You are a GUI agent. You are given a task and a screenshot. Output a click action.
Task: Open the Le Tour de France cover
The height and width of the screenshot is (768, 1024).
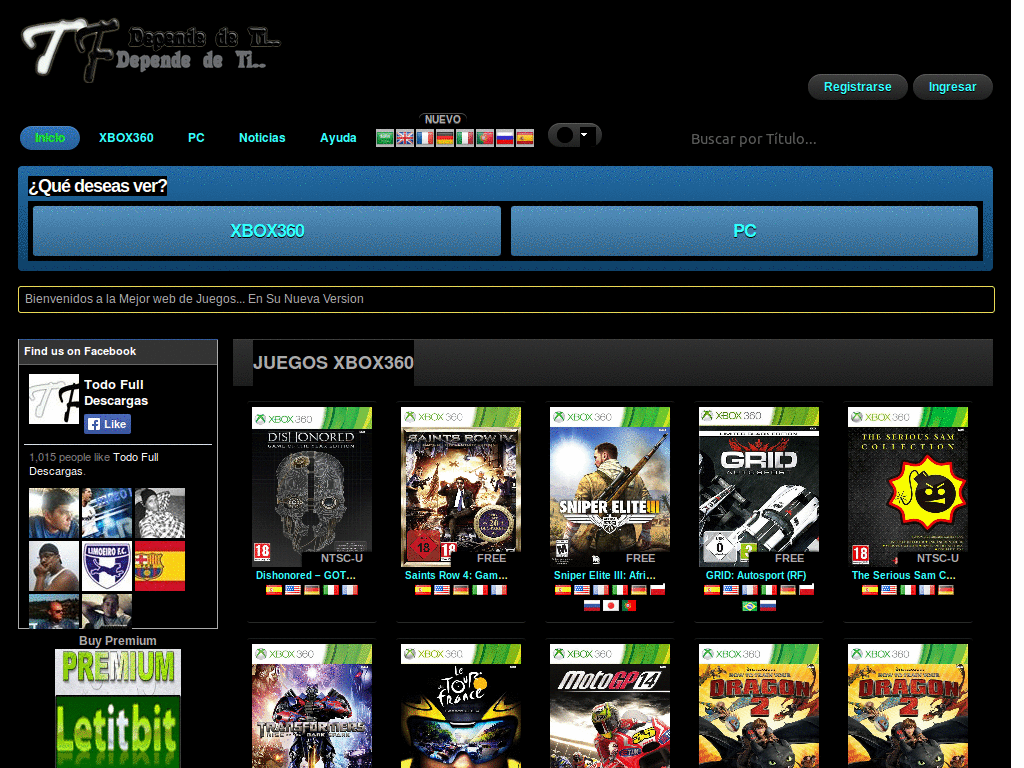(461, 706)
